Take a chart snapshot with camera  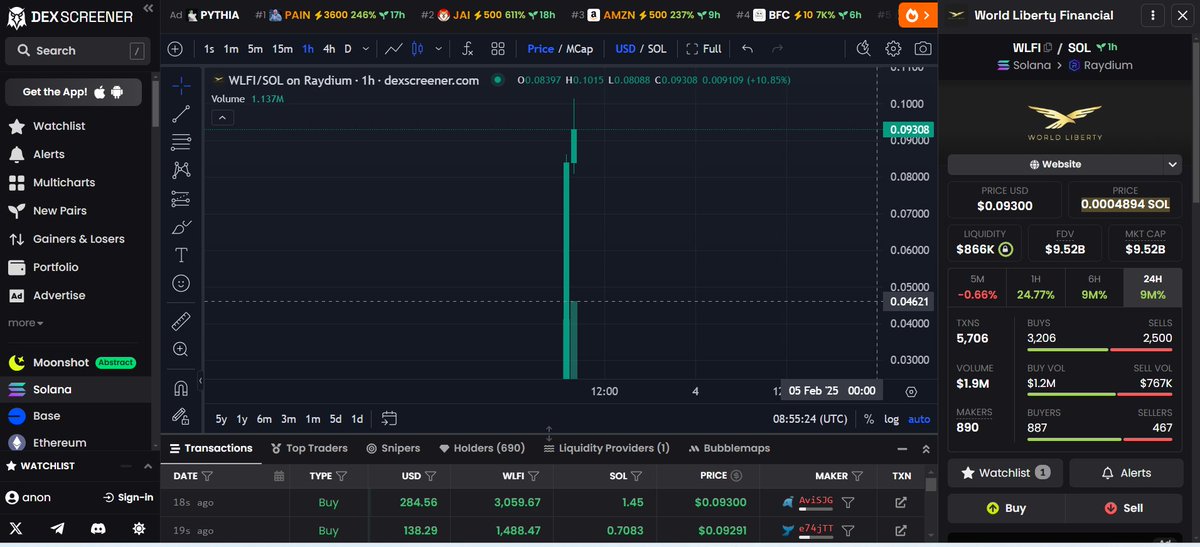pos(923,48)
